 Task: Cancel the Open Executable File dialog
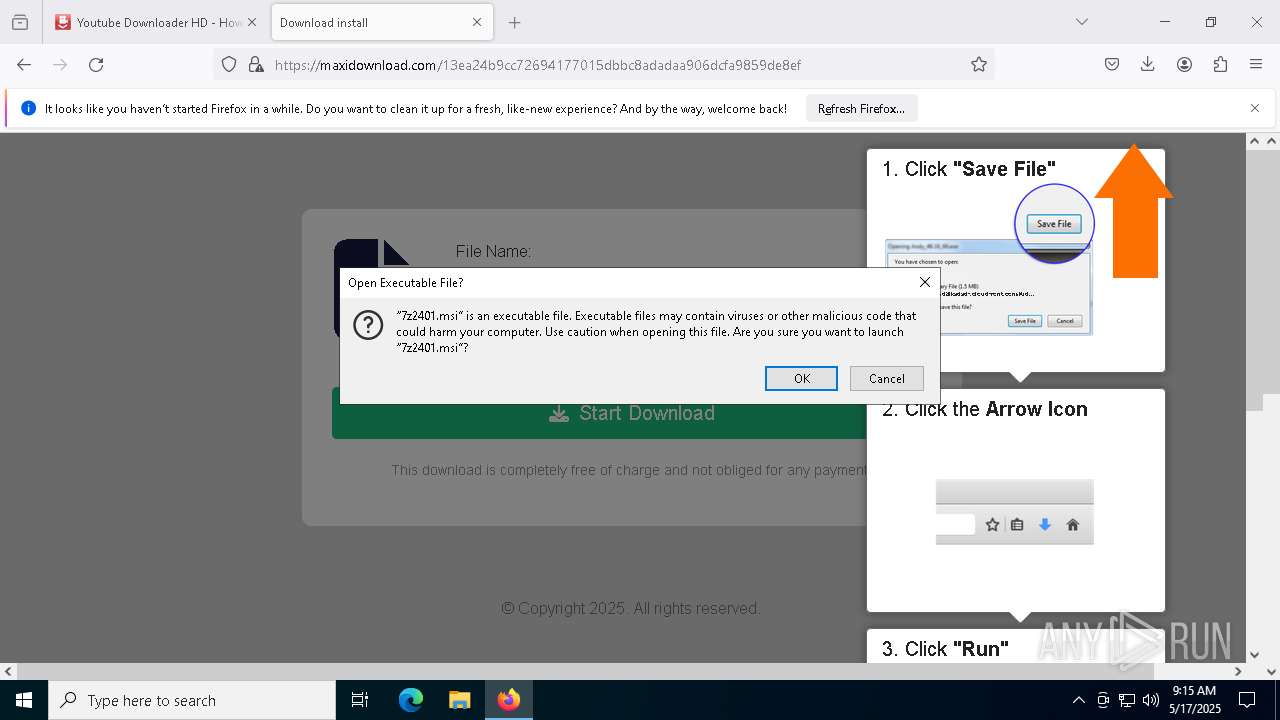coord(886,378)
